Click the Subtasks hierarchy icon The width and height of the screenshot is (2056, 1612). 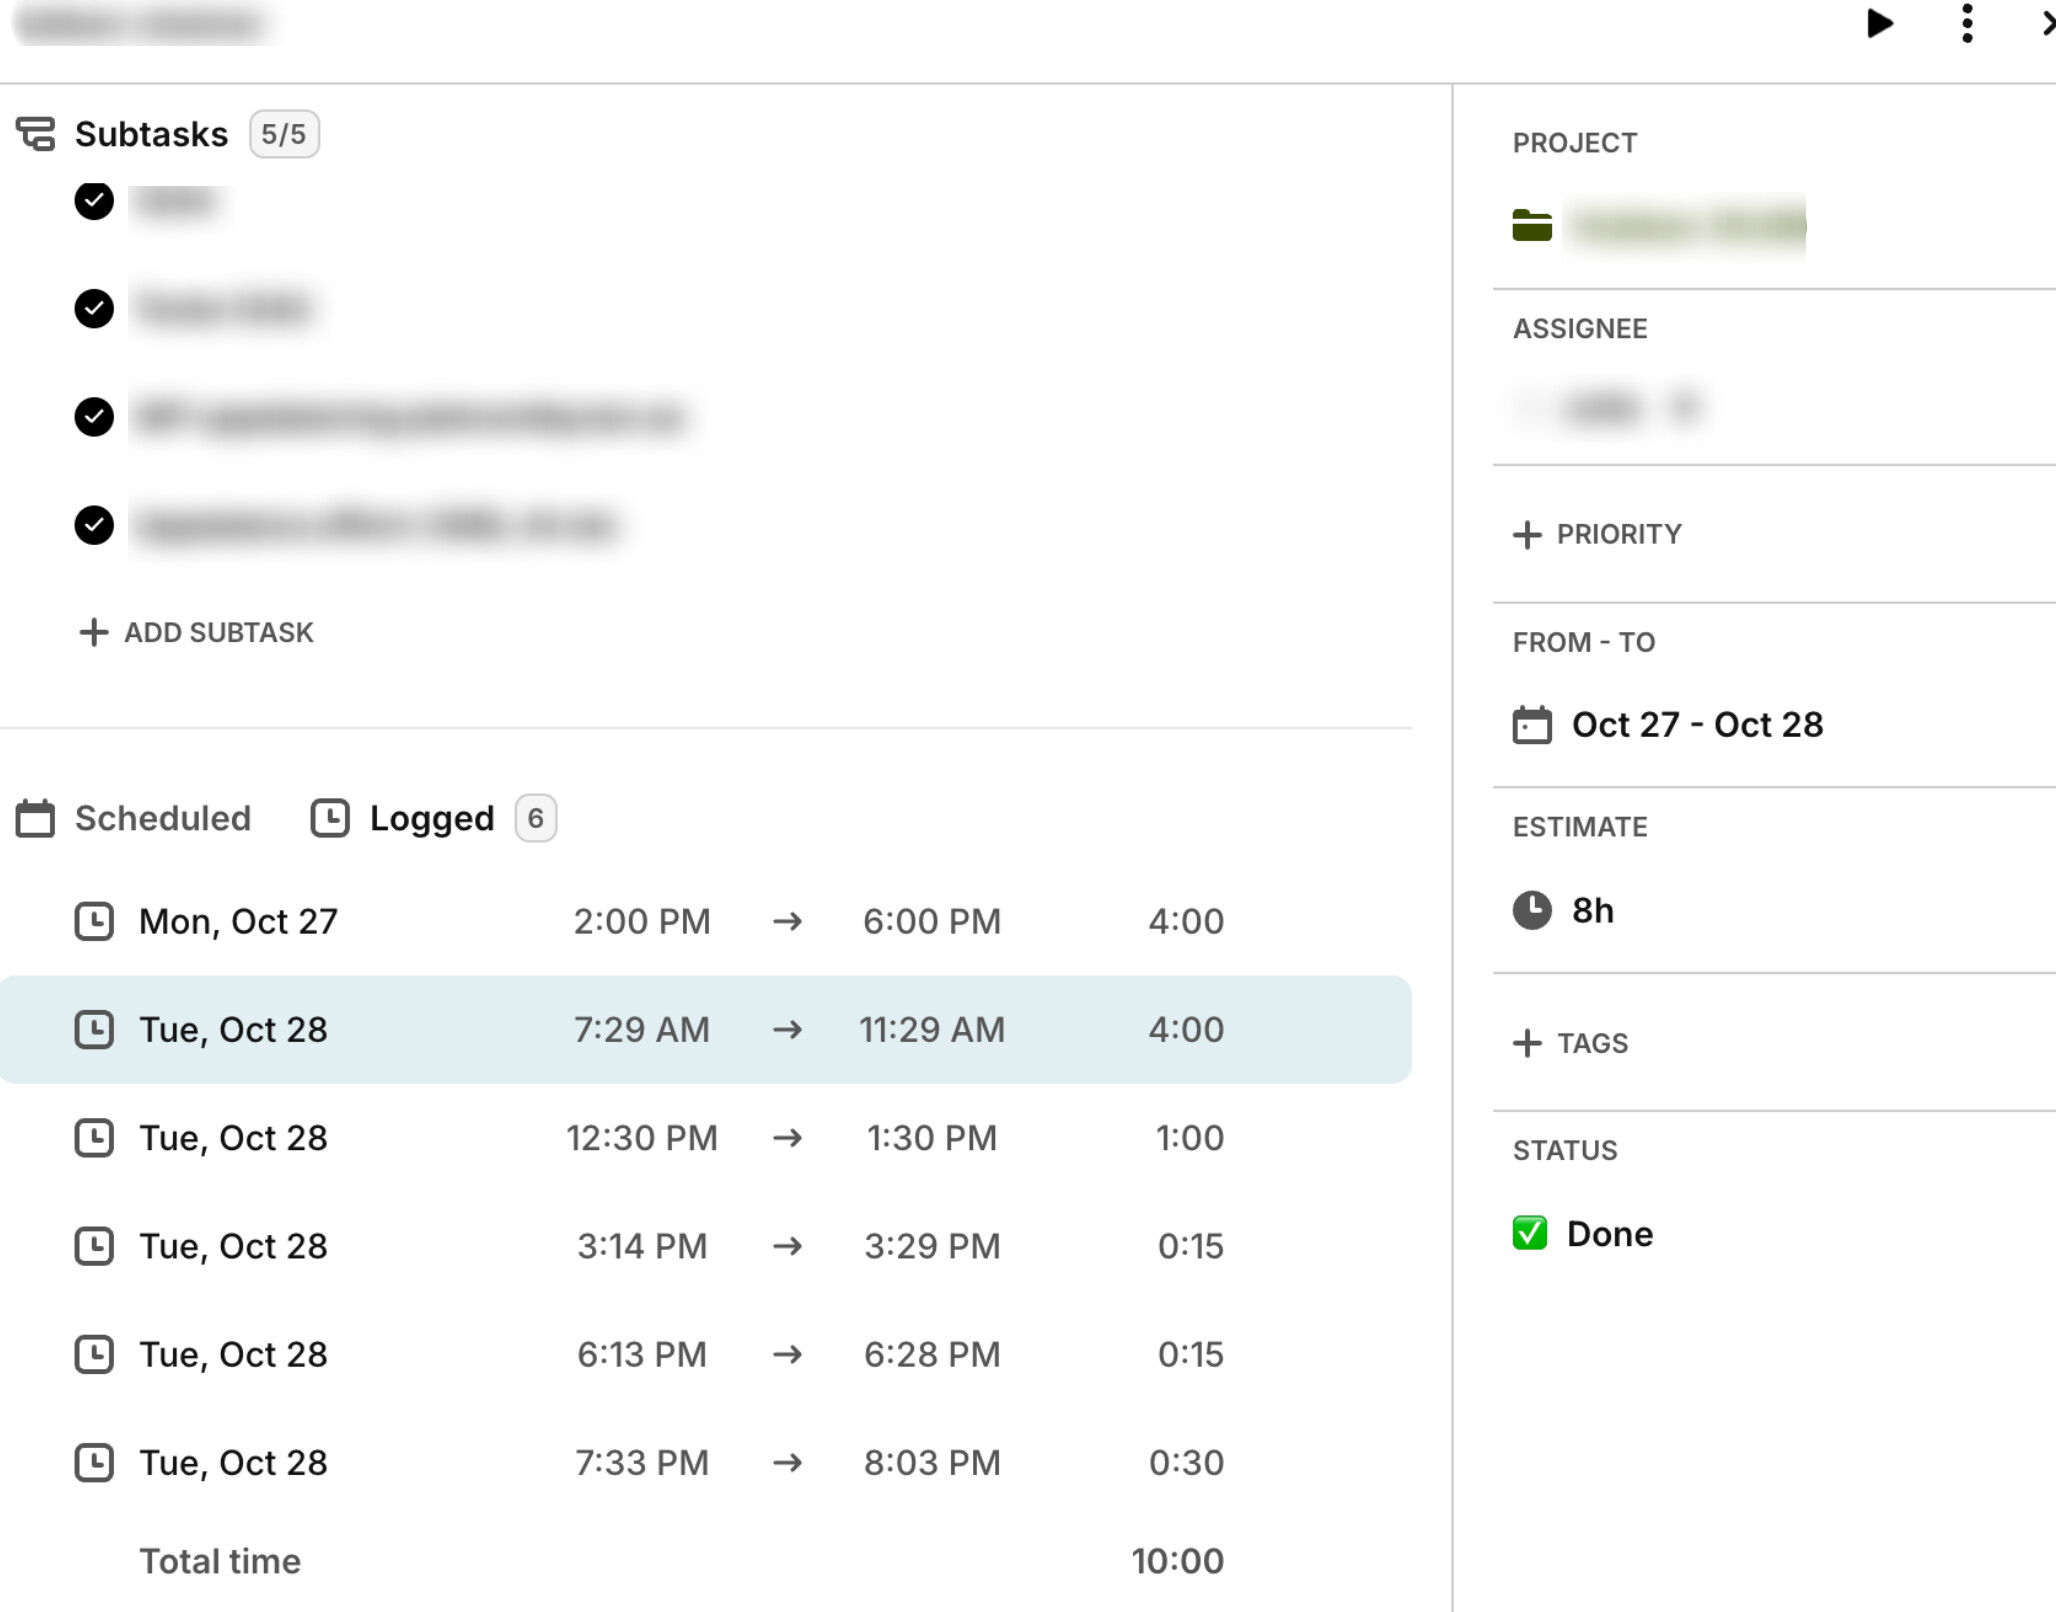pyautogui.click(x=36, y=134)
